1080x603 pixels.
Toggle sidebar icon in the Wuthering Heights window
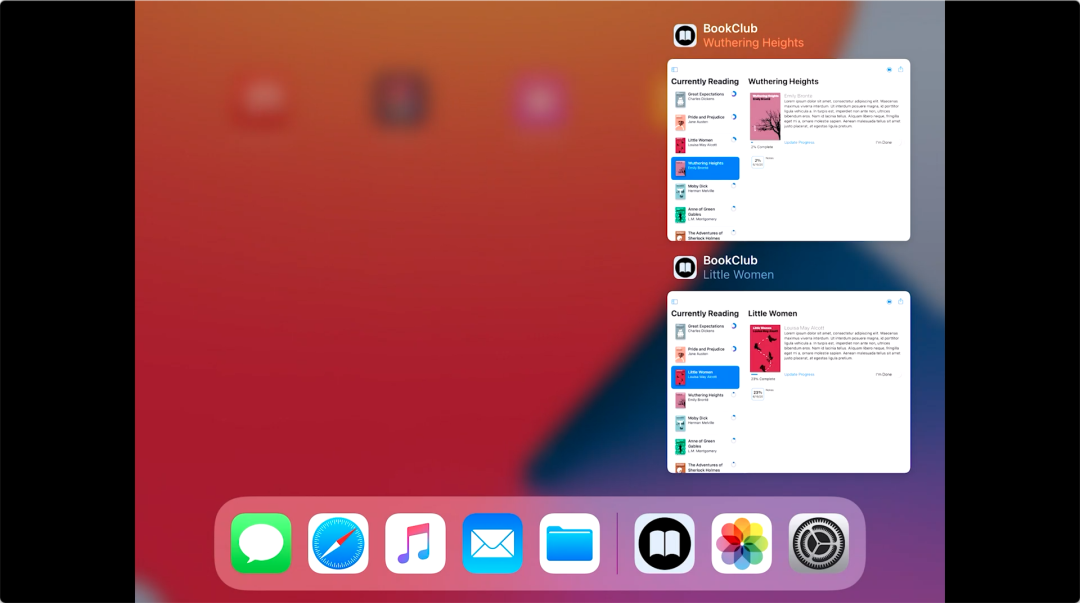[675, 70]
